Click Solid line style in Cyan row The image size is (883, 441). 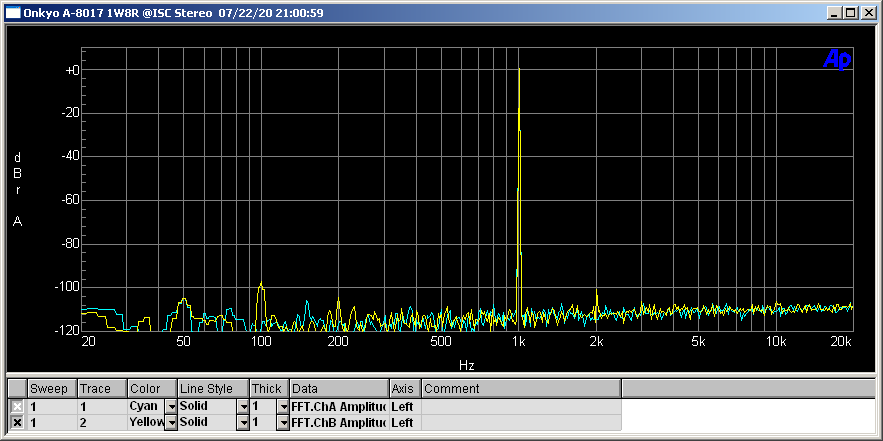(x=207, y=406)
